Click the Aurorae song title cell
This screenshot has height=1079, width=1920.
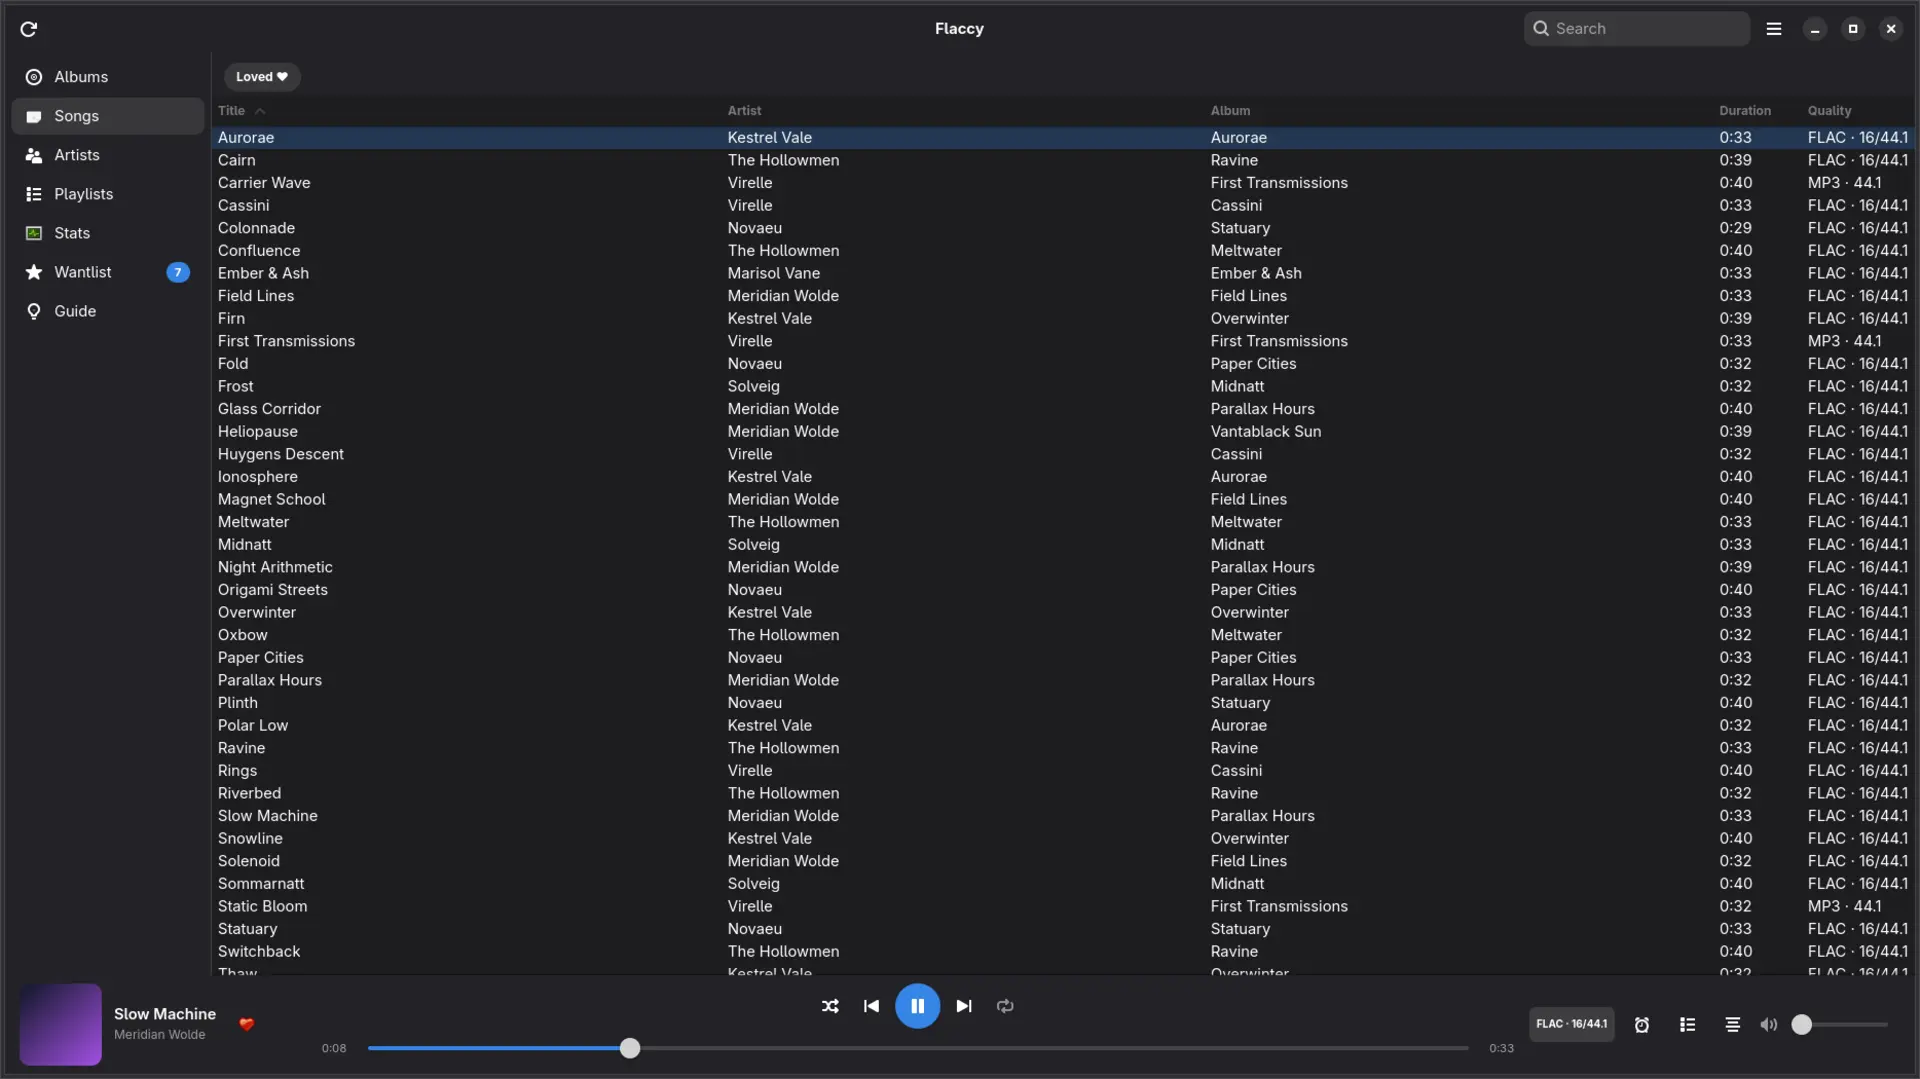[246, 138]
